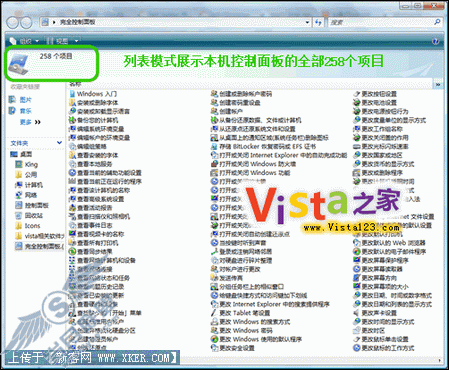Select 更改工作组名称 list text
Image resolution: width=449 pixels, height=370 pixels.
(382, 129)
